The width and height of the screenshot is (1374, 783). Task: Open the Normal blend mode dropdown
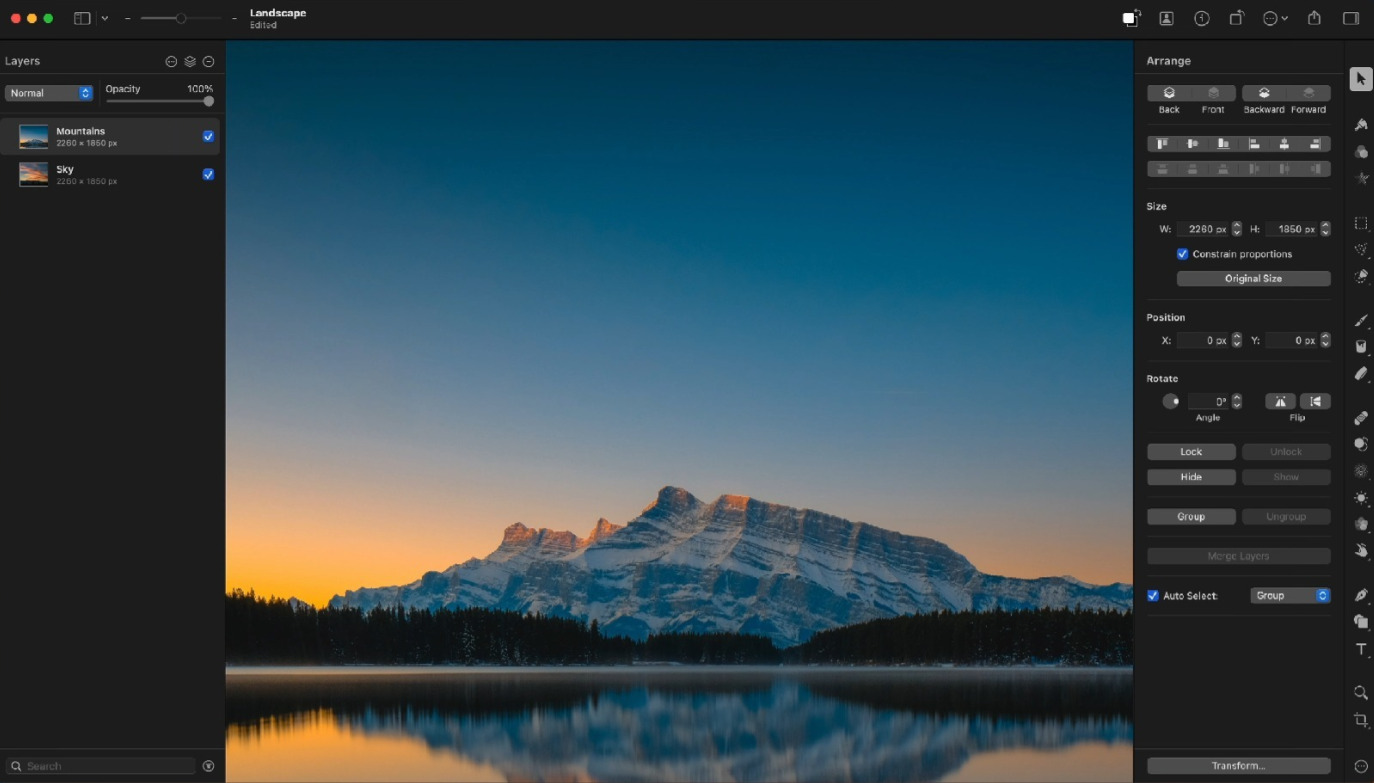click(49, 93)
